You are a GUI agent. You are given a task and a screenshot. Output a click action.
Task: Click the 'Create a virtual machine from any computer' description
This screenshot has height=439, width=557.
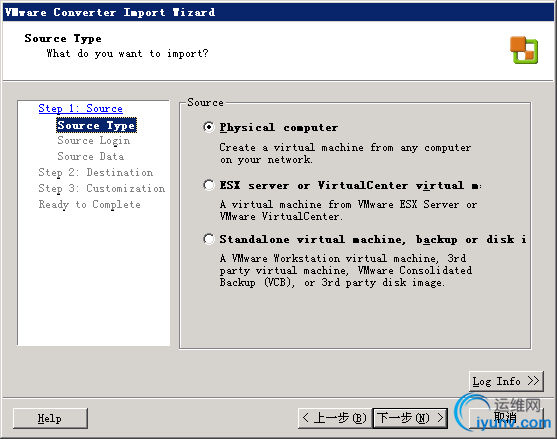(345, 153)
